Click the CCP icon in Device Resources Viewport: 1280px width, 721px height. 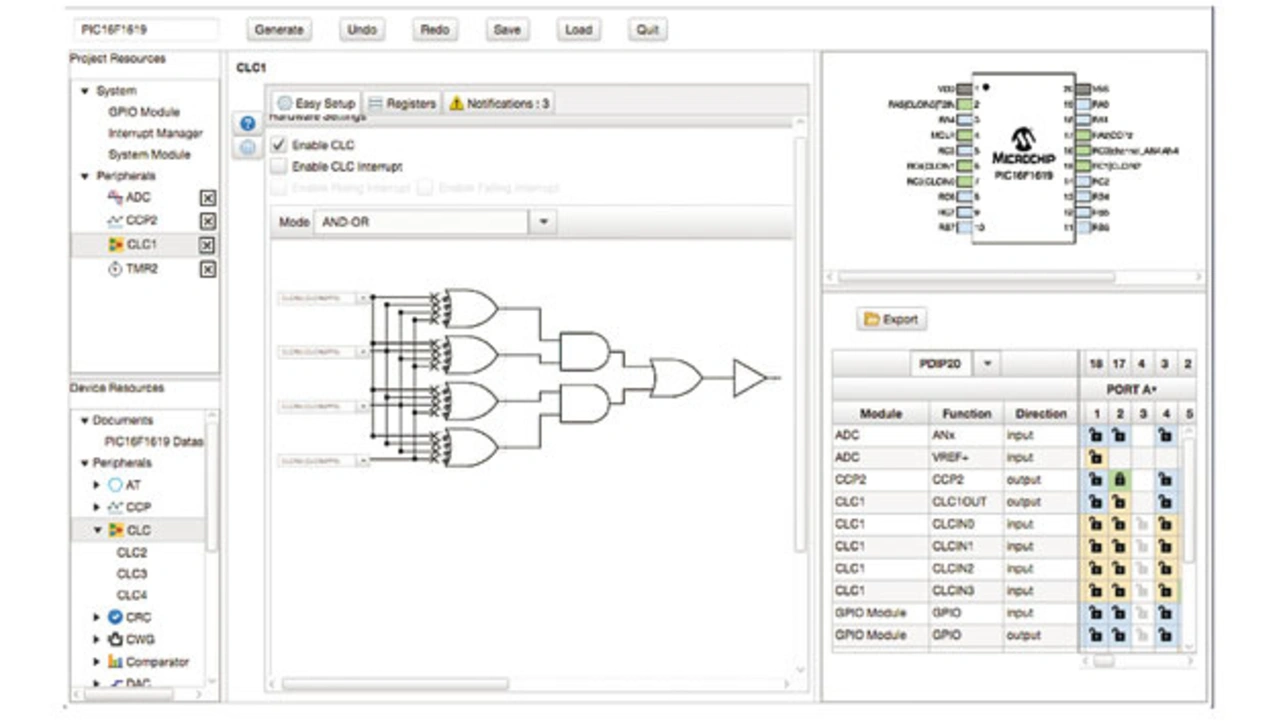[115, 507]
